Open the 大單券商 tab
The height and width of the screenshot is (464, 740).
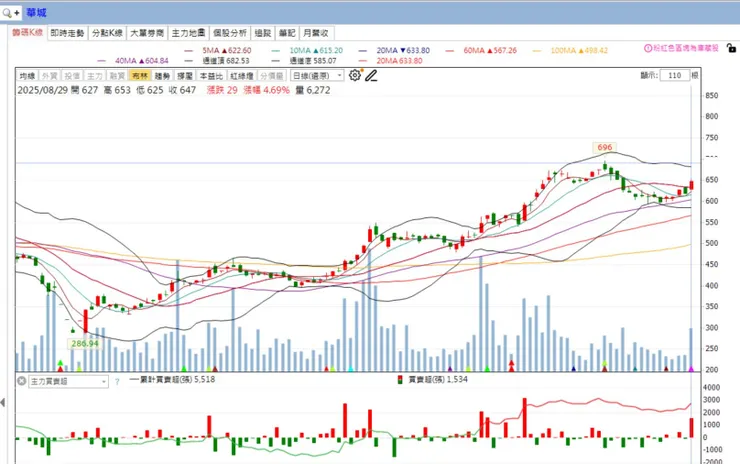(x=147, y=33)
